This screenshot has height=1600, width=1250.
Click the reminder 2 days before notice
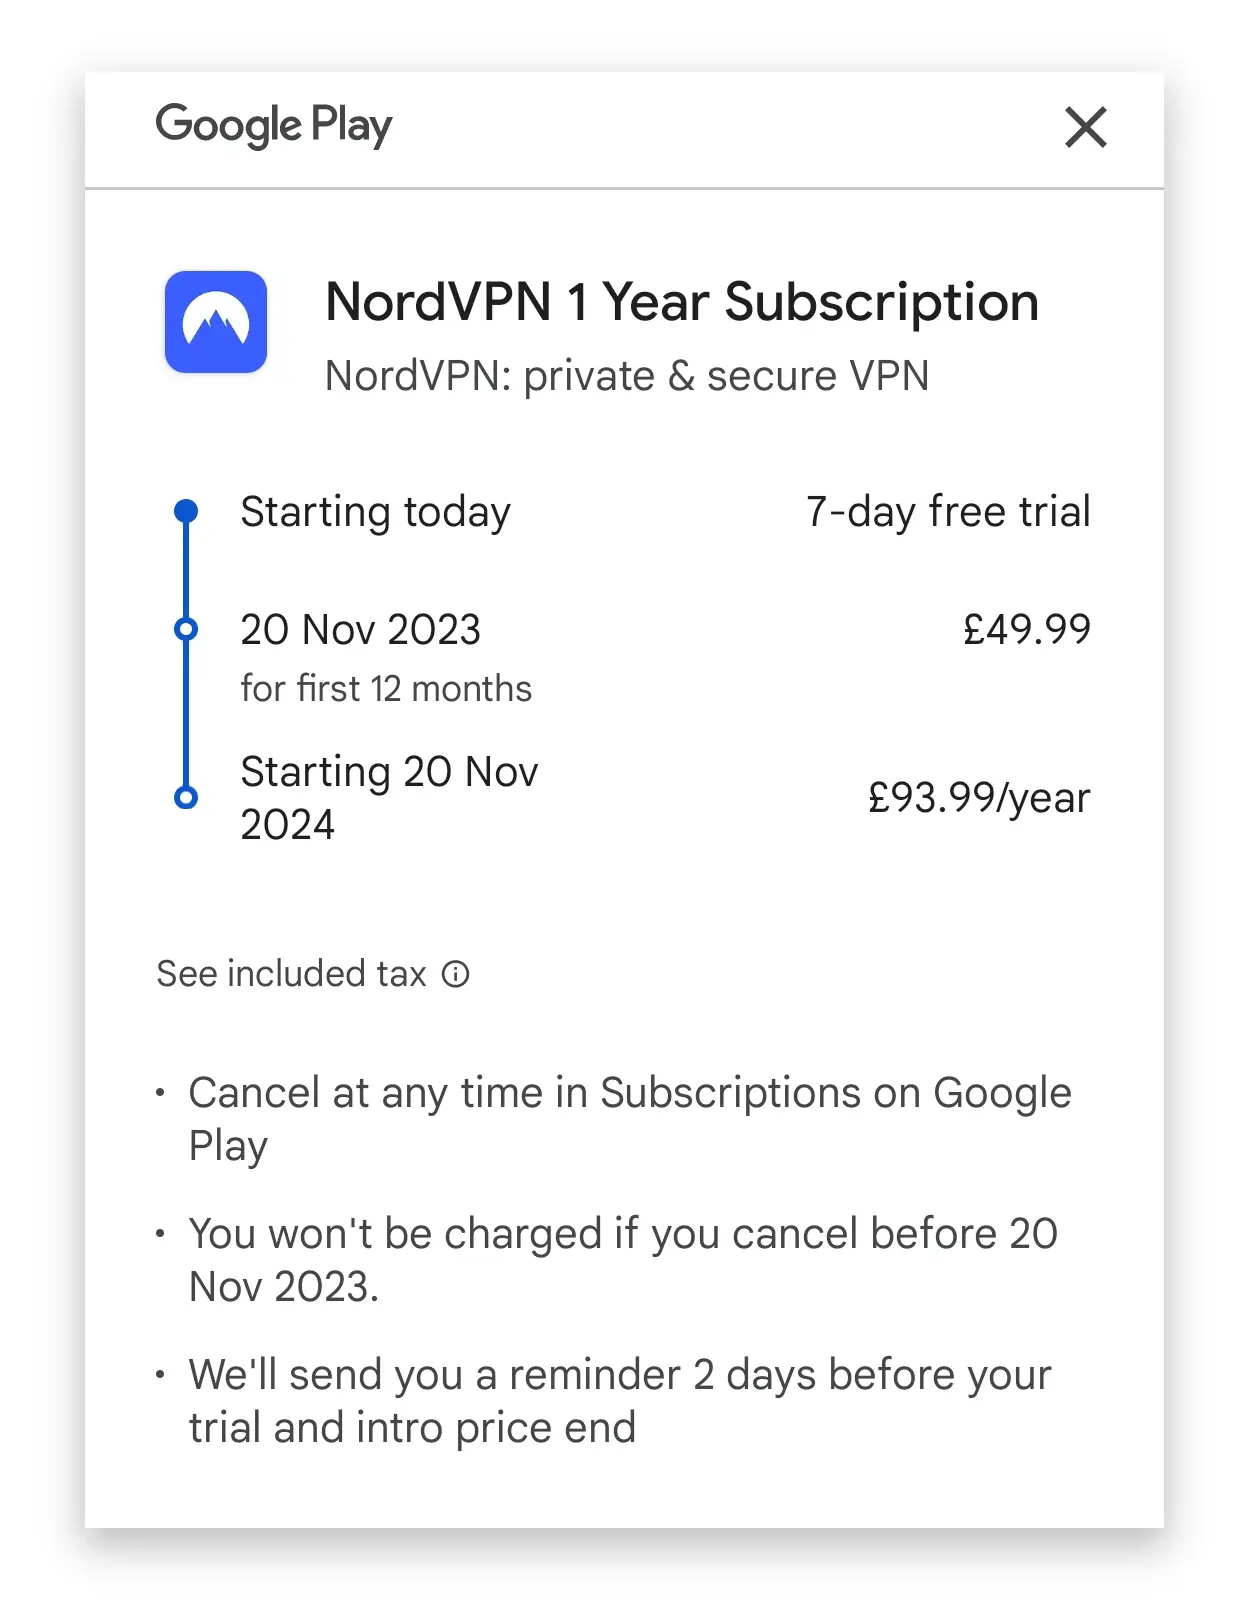(620, 1401)
